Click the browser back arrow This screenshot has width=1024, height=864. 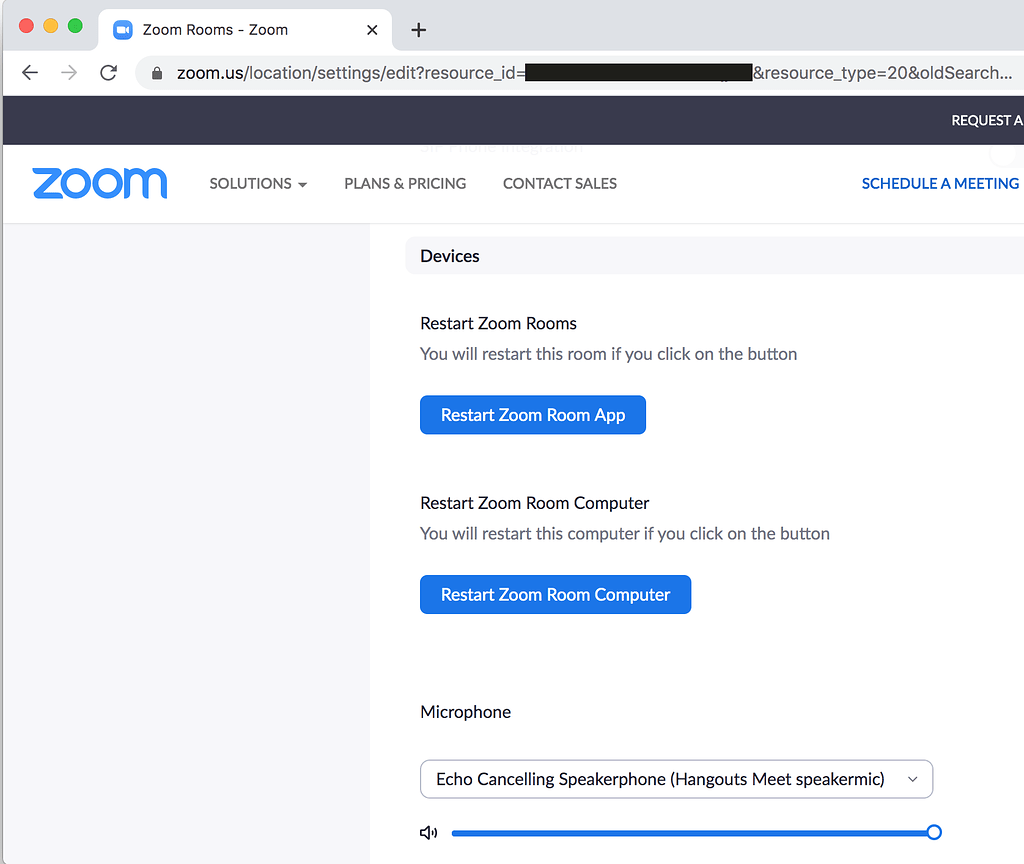coord(30,72)
